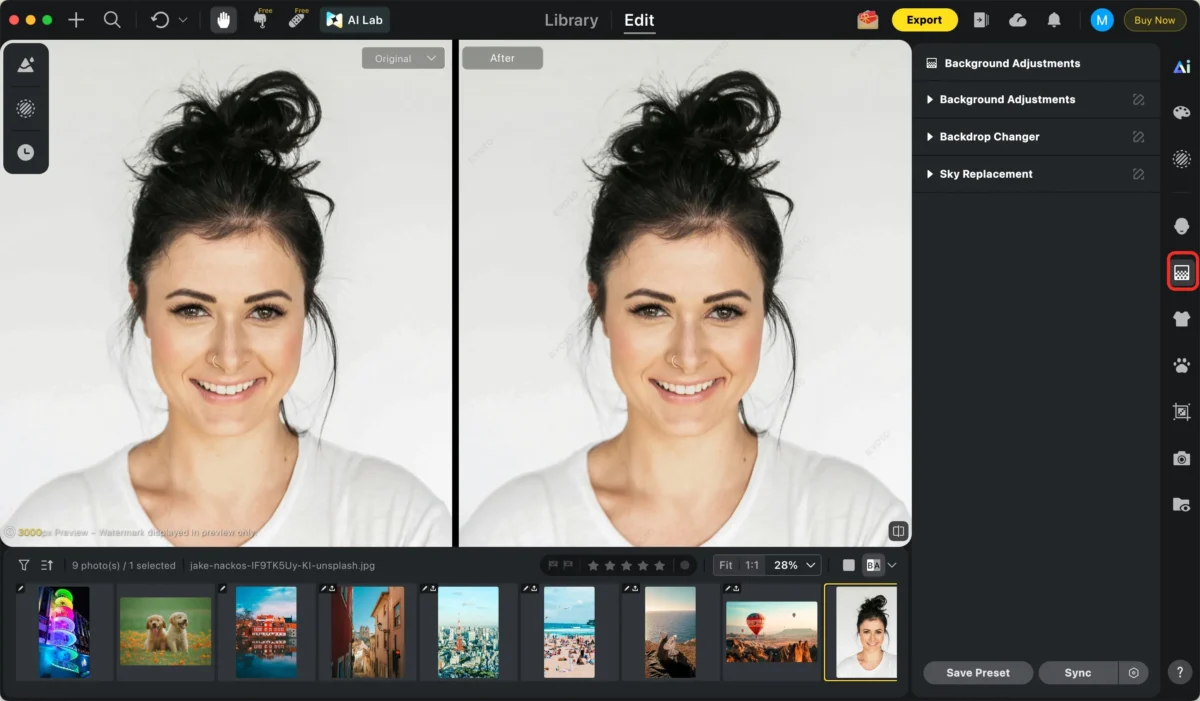Click the Export button

[x=925, y=19]
